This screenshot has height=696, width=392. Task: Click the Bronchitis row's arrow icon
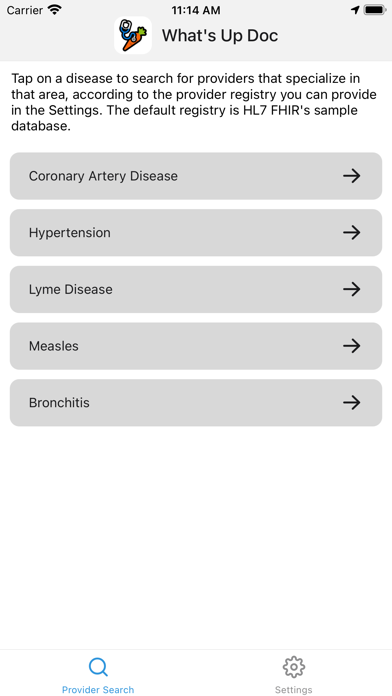click(x=352, y=403)
